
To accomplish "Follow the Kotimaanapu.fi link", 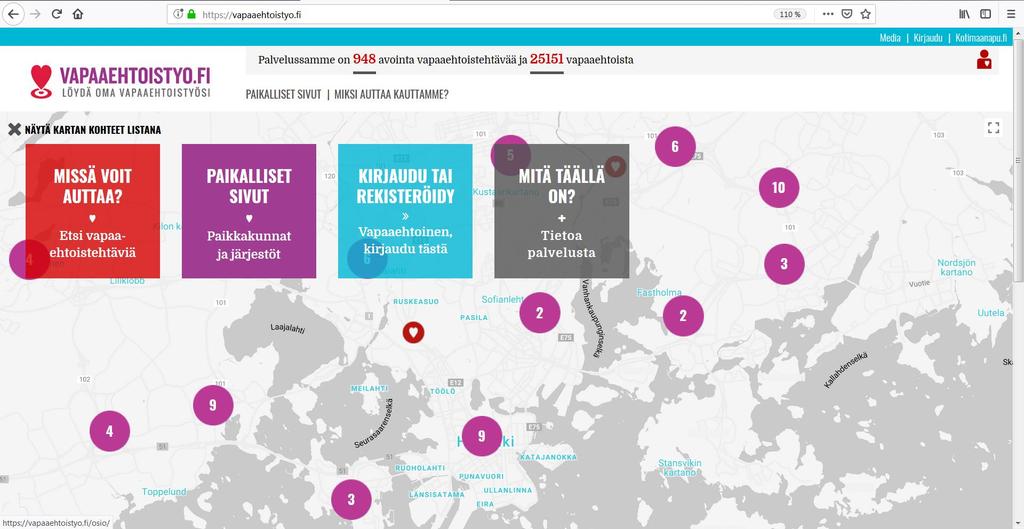I will click(x=981, y=38).
